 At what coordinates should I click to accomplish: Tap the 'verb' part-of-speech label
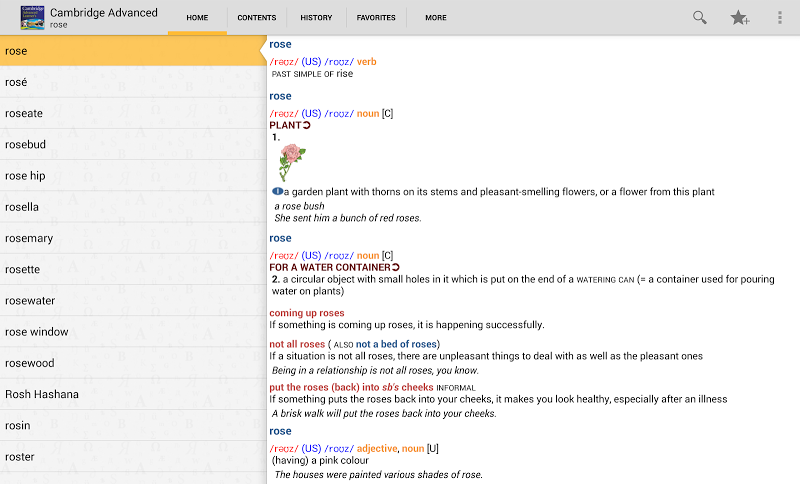click(366, 62)
